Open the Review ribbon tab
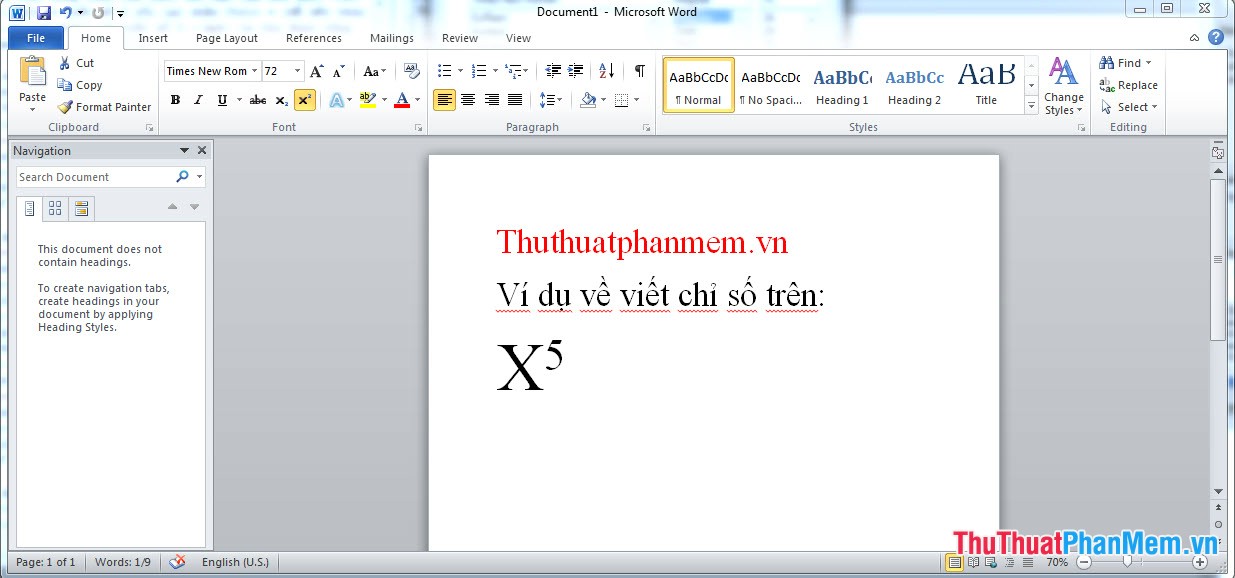 click(459, 38)
